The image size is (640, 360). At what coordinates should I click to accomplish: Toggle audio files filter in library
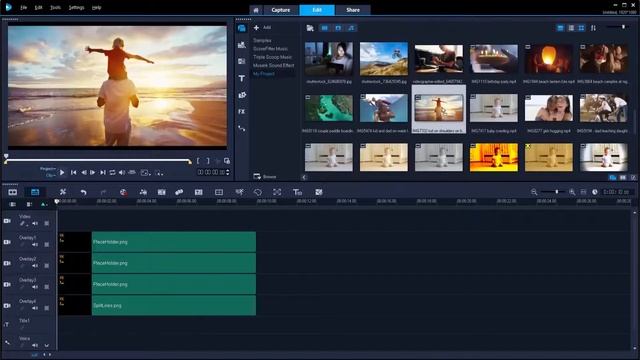[351, 28]
